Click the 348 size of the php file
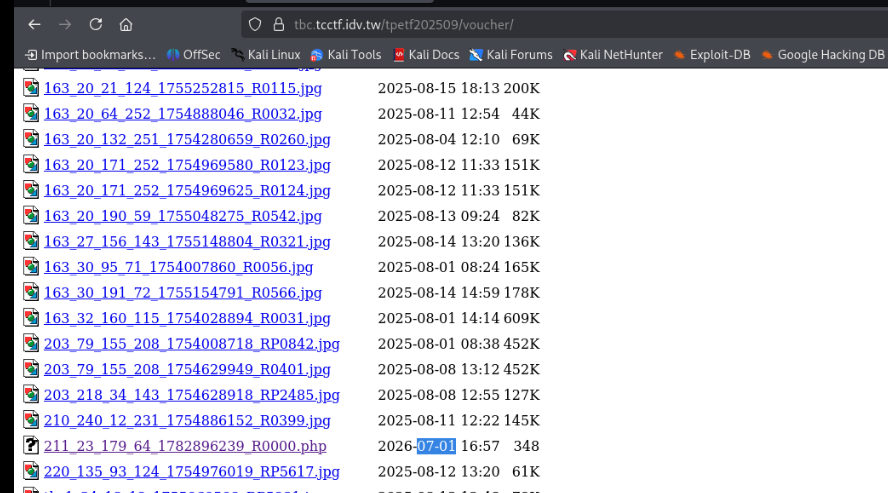 point(526,446)
